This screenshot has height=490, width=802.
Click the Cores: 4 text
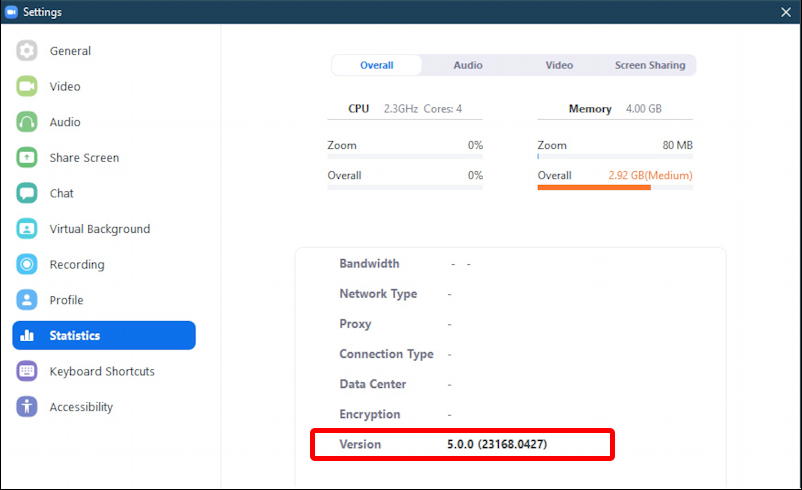click(x=442, y=108)
